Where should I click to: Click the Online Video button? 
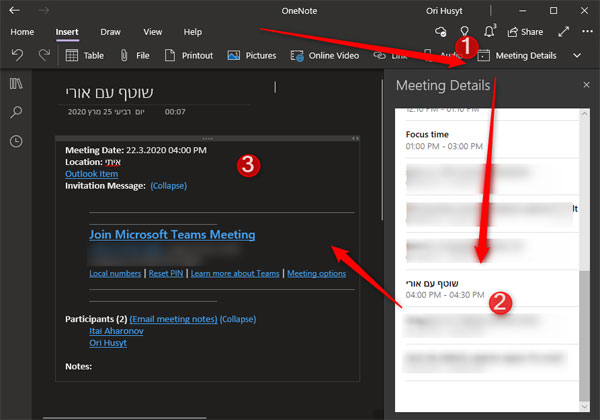coord(324,56)
